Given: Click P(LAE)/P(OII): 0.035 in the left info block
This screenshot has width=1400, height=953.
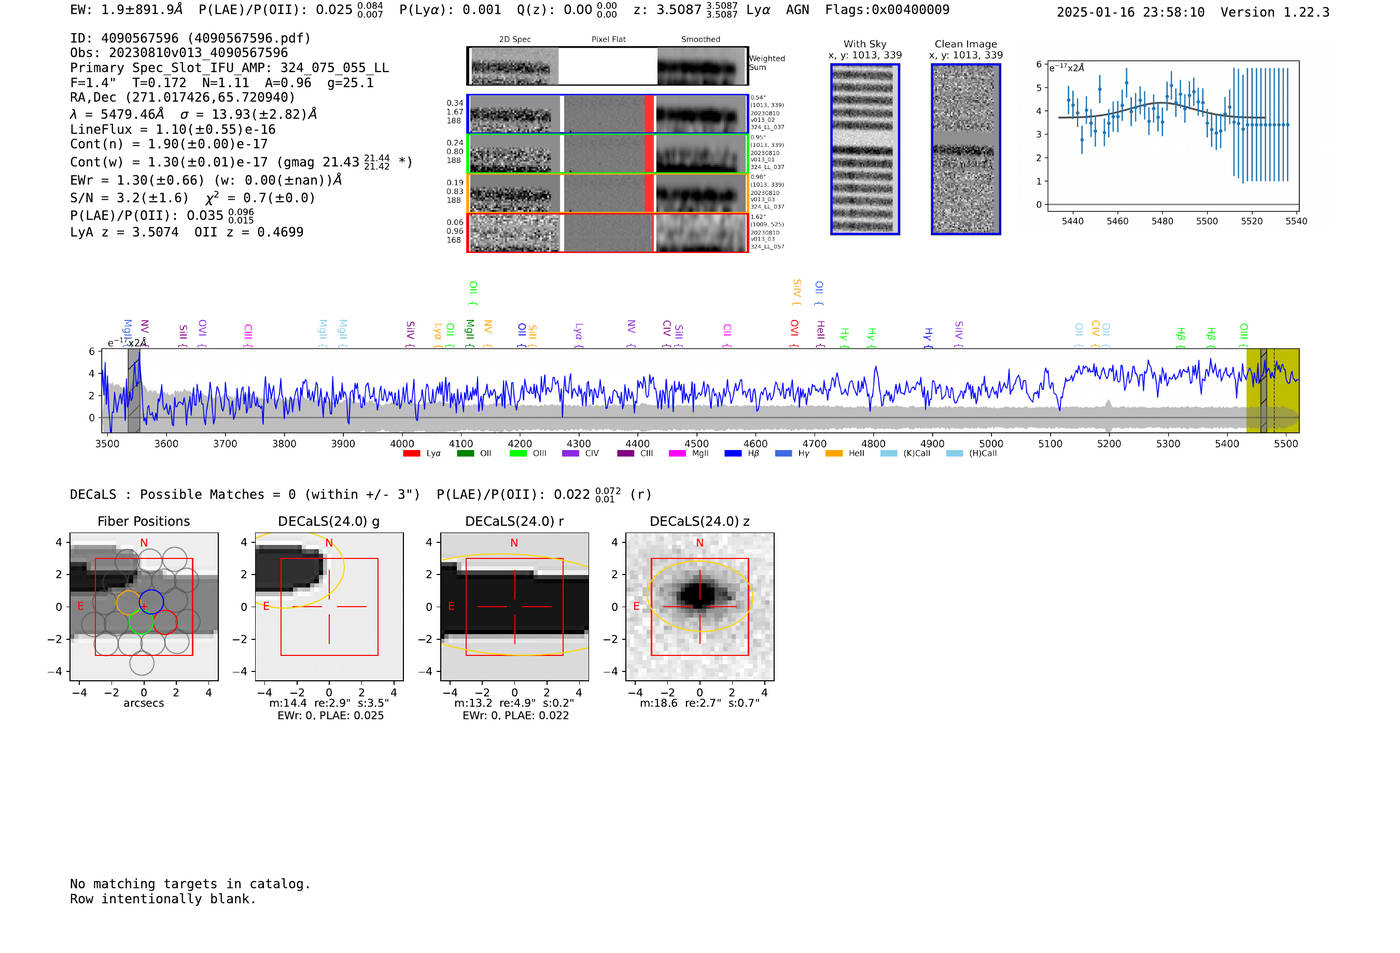Looking at the screenshot, I should tap(162, 215).
